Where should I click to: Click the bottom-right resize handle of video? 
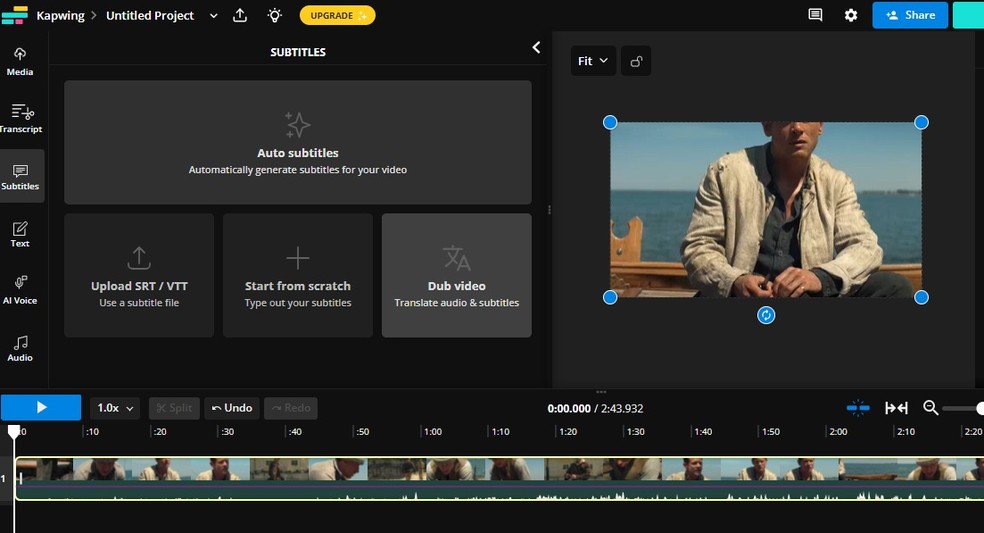(921, 298)
